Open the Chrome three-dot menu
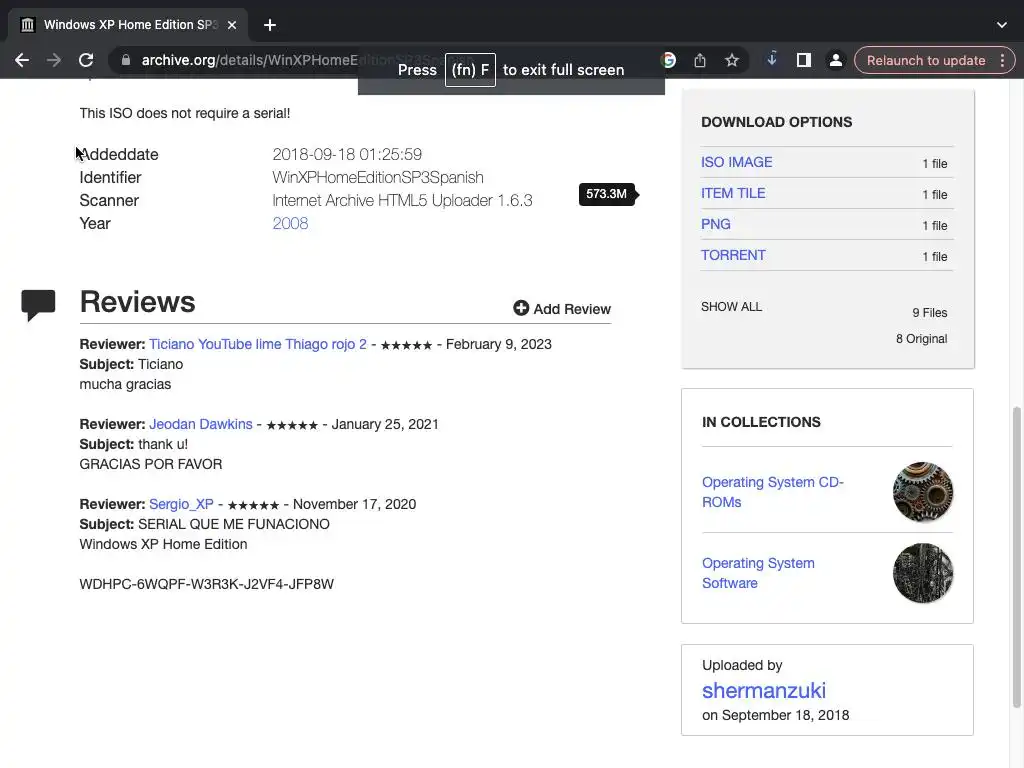 click(1002, 60)
